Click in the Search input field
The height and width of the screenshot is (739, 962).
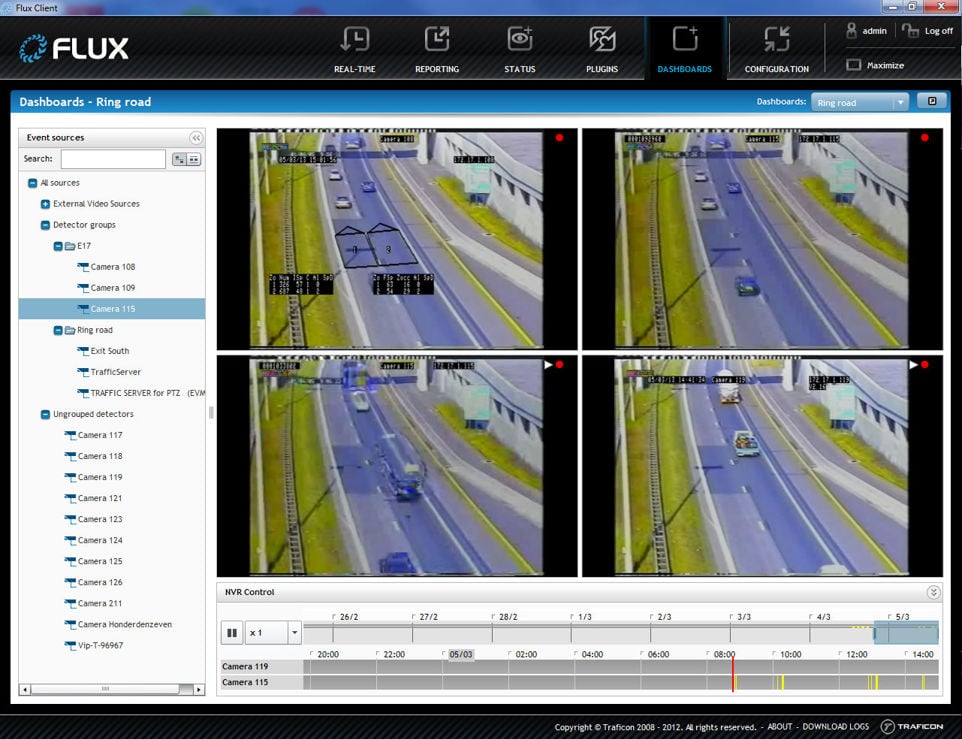pos(113,159)
